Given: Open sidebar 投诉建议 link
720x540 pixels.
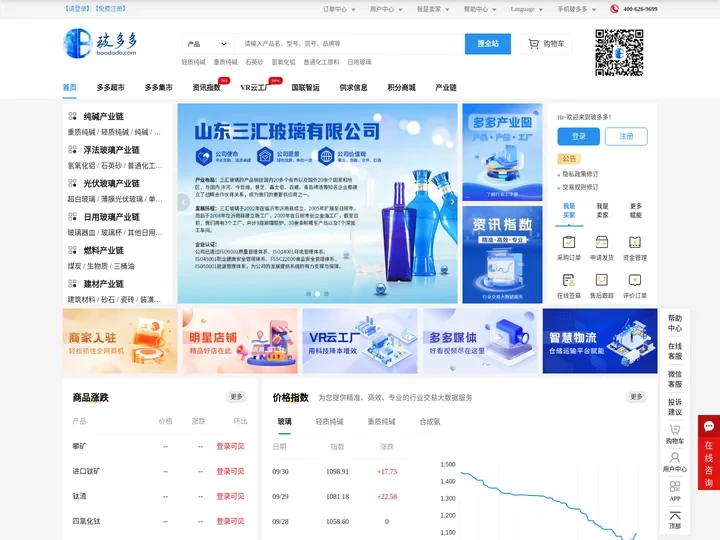Looking at the screenshot, I should pyautogui.click(x=675, y=407).
